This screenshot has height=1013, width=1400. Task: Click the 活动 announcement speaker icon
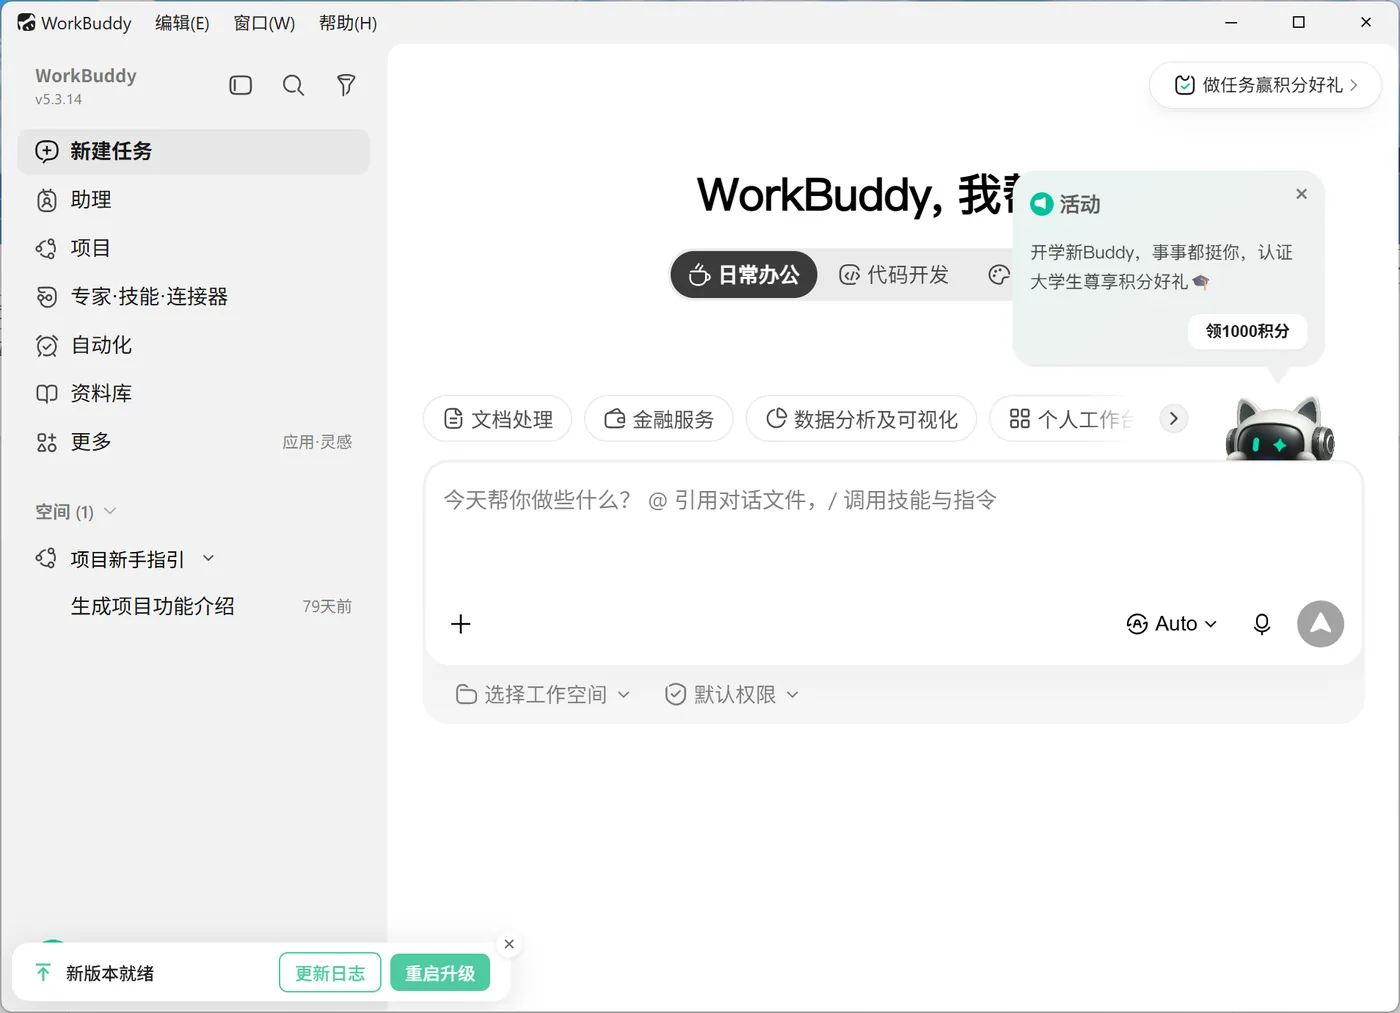tap(1042, 204)
